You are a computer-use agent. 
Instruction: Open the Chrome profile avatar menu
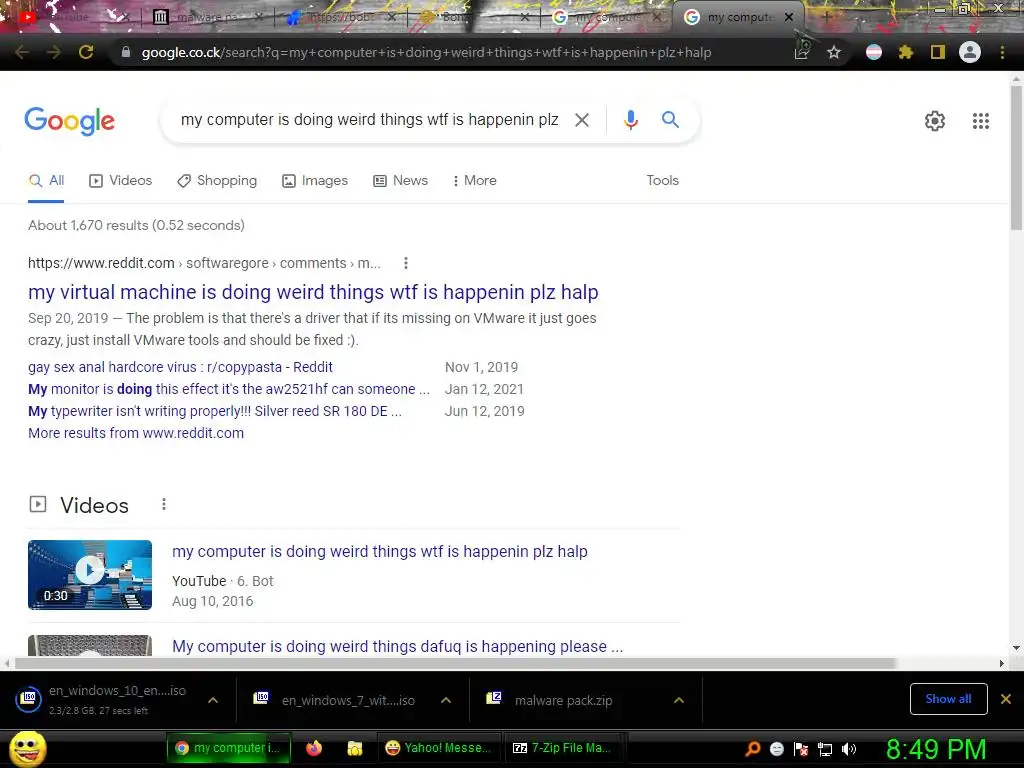970,52
